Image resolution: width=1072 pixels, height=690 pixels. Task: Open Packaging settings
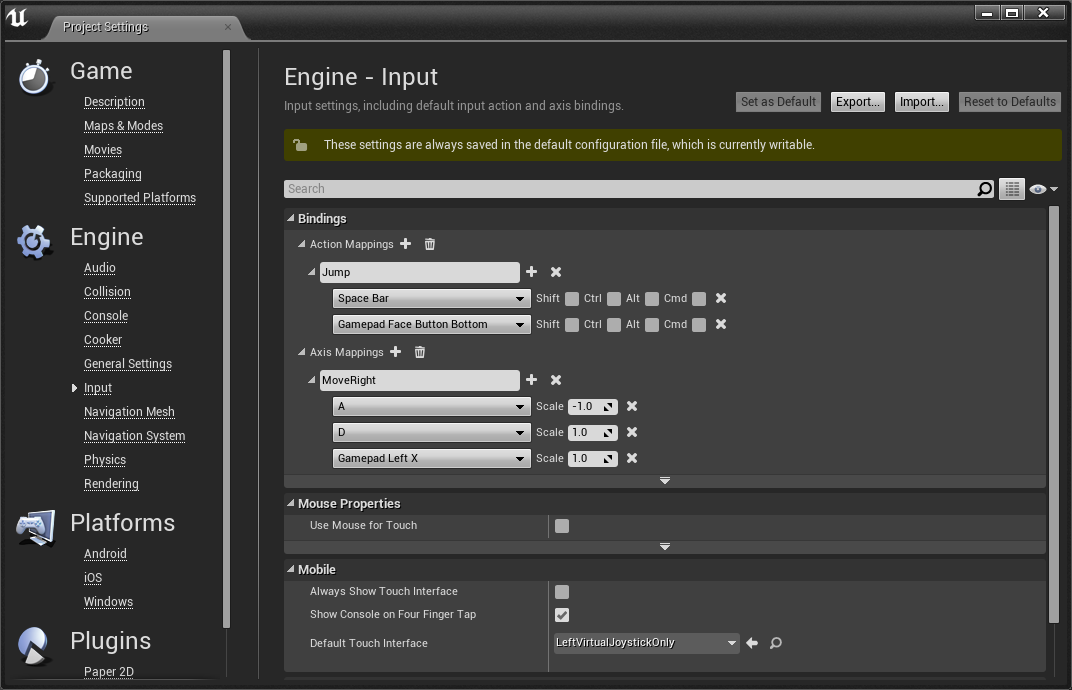[113, 174]
